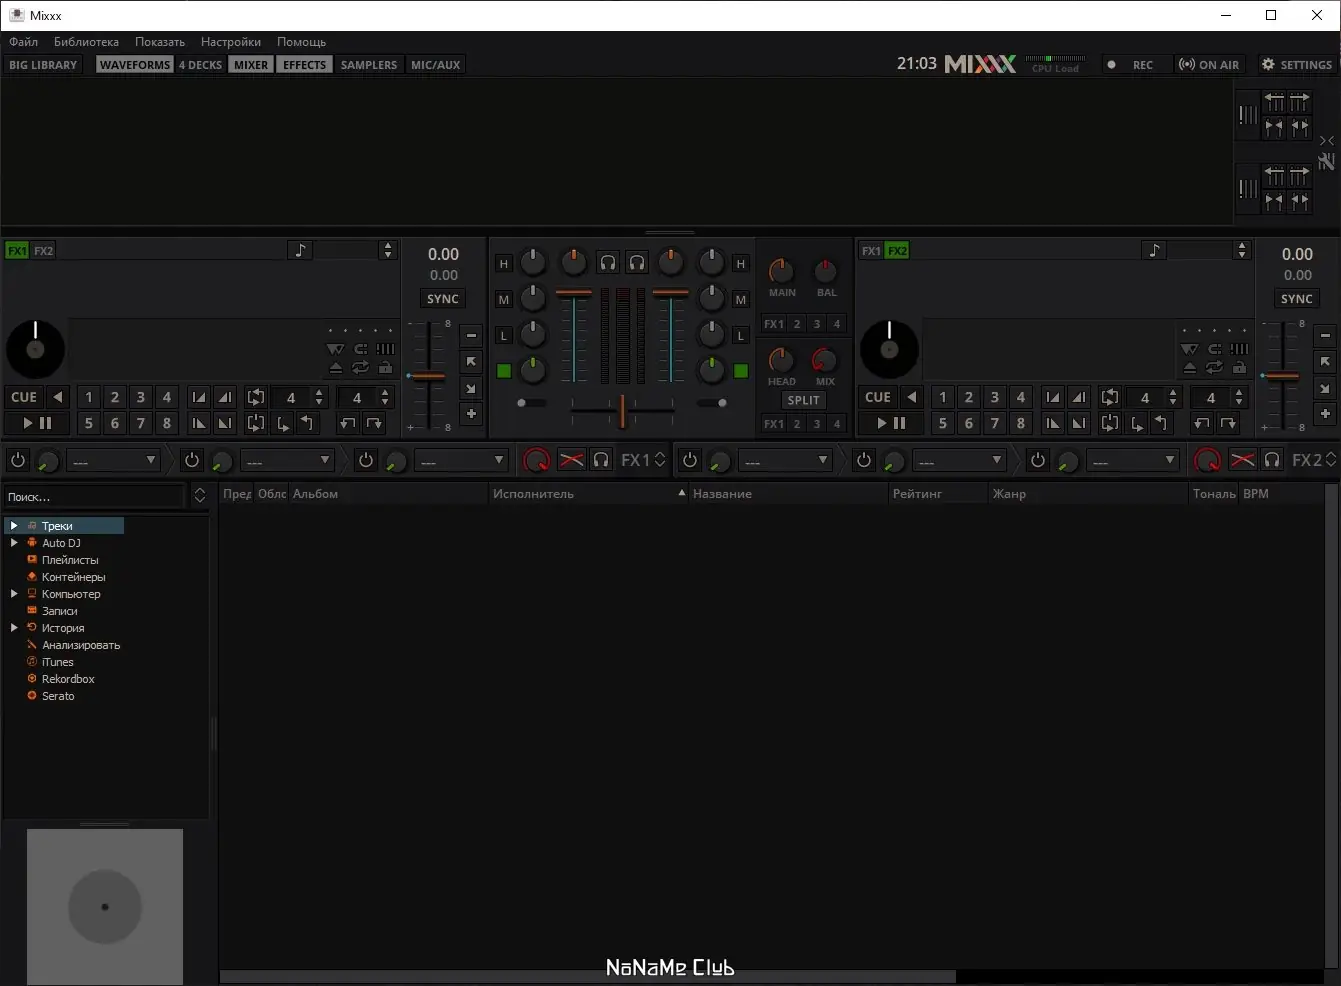Toggle left deck keylock padlock icon
The image size is (1341, 986).
click(385, 368)
